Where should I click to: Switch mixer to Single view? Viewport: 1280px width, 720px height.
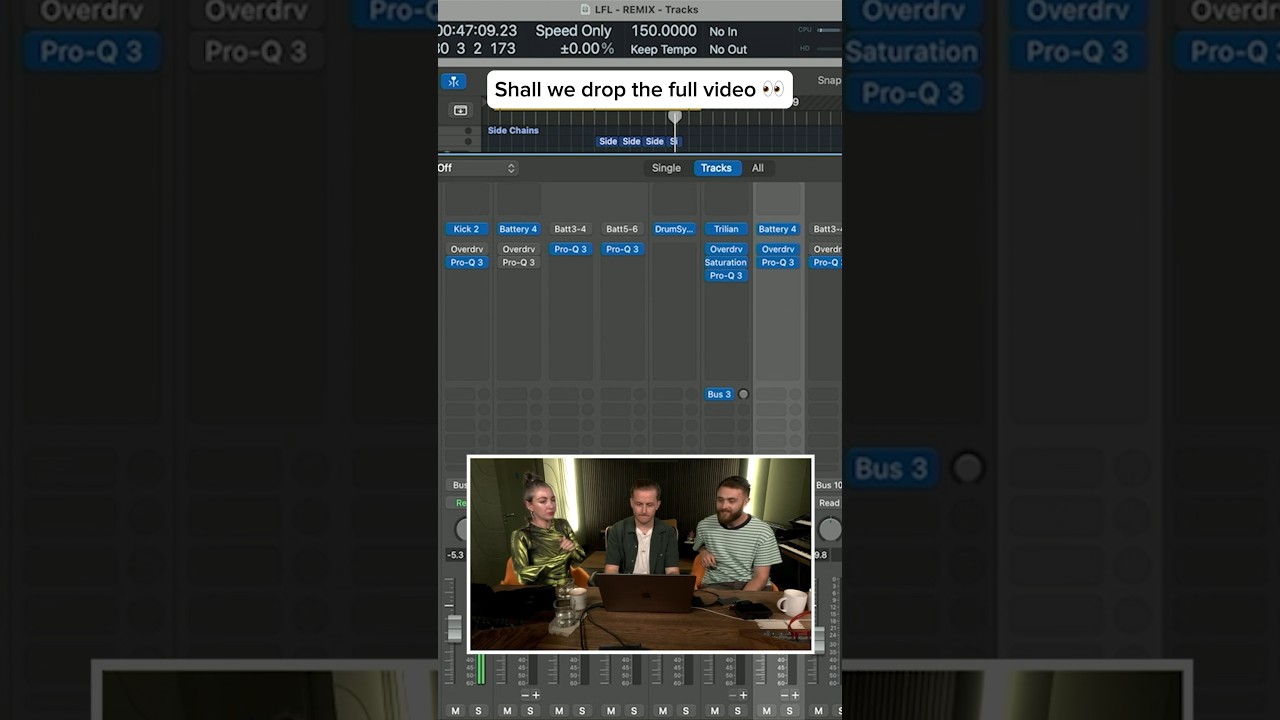click(x=666, y=168)
